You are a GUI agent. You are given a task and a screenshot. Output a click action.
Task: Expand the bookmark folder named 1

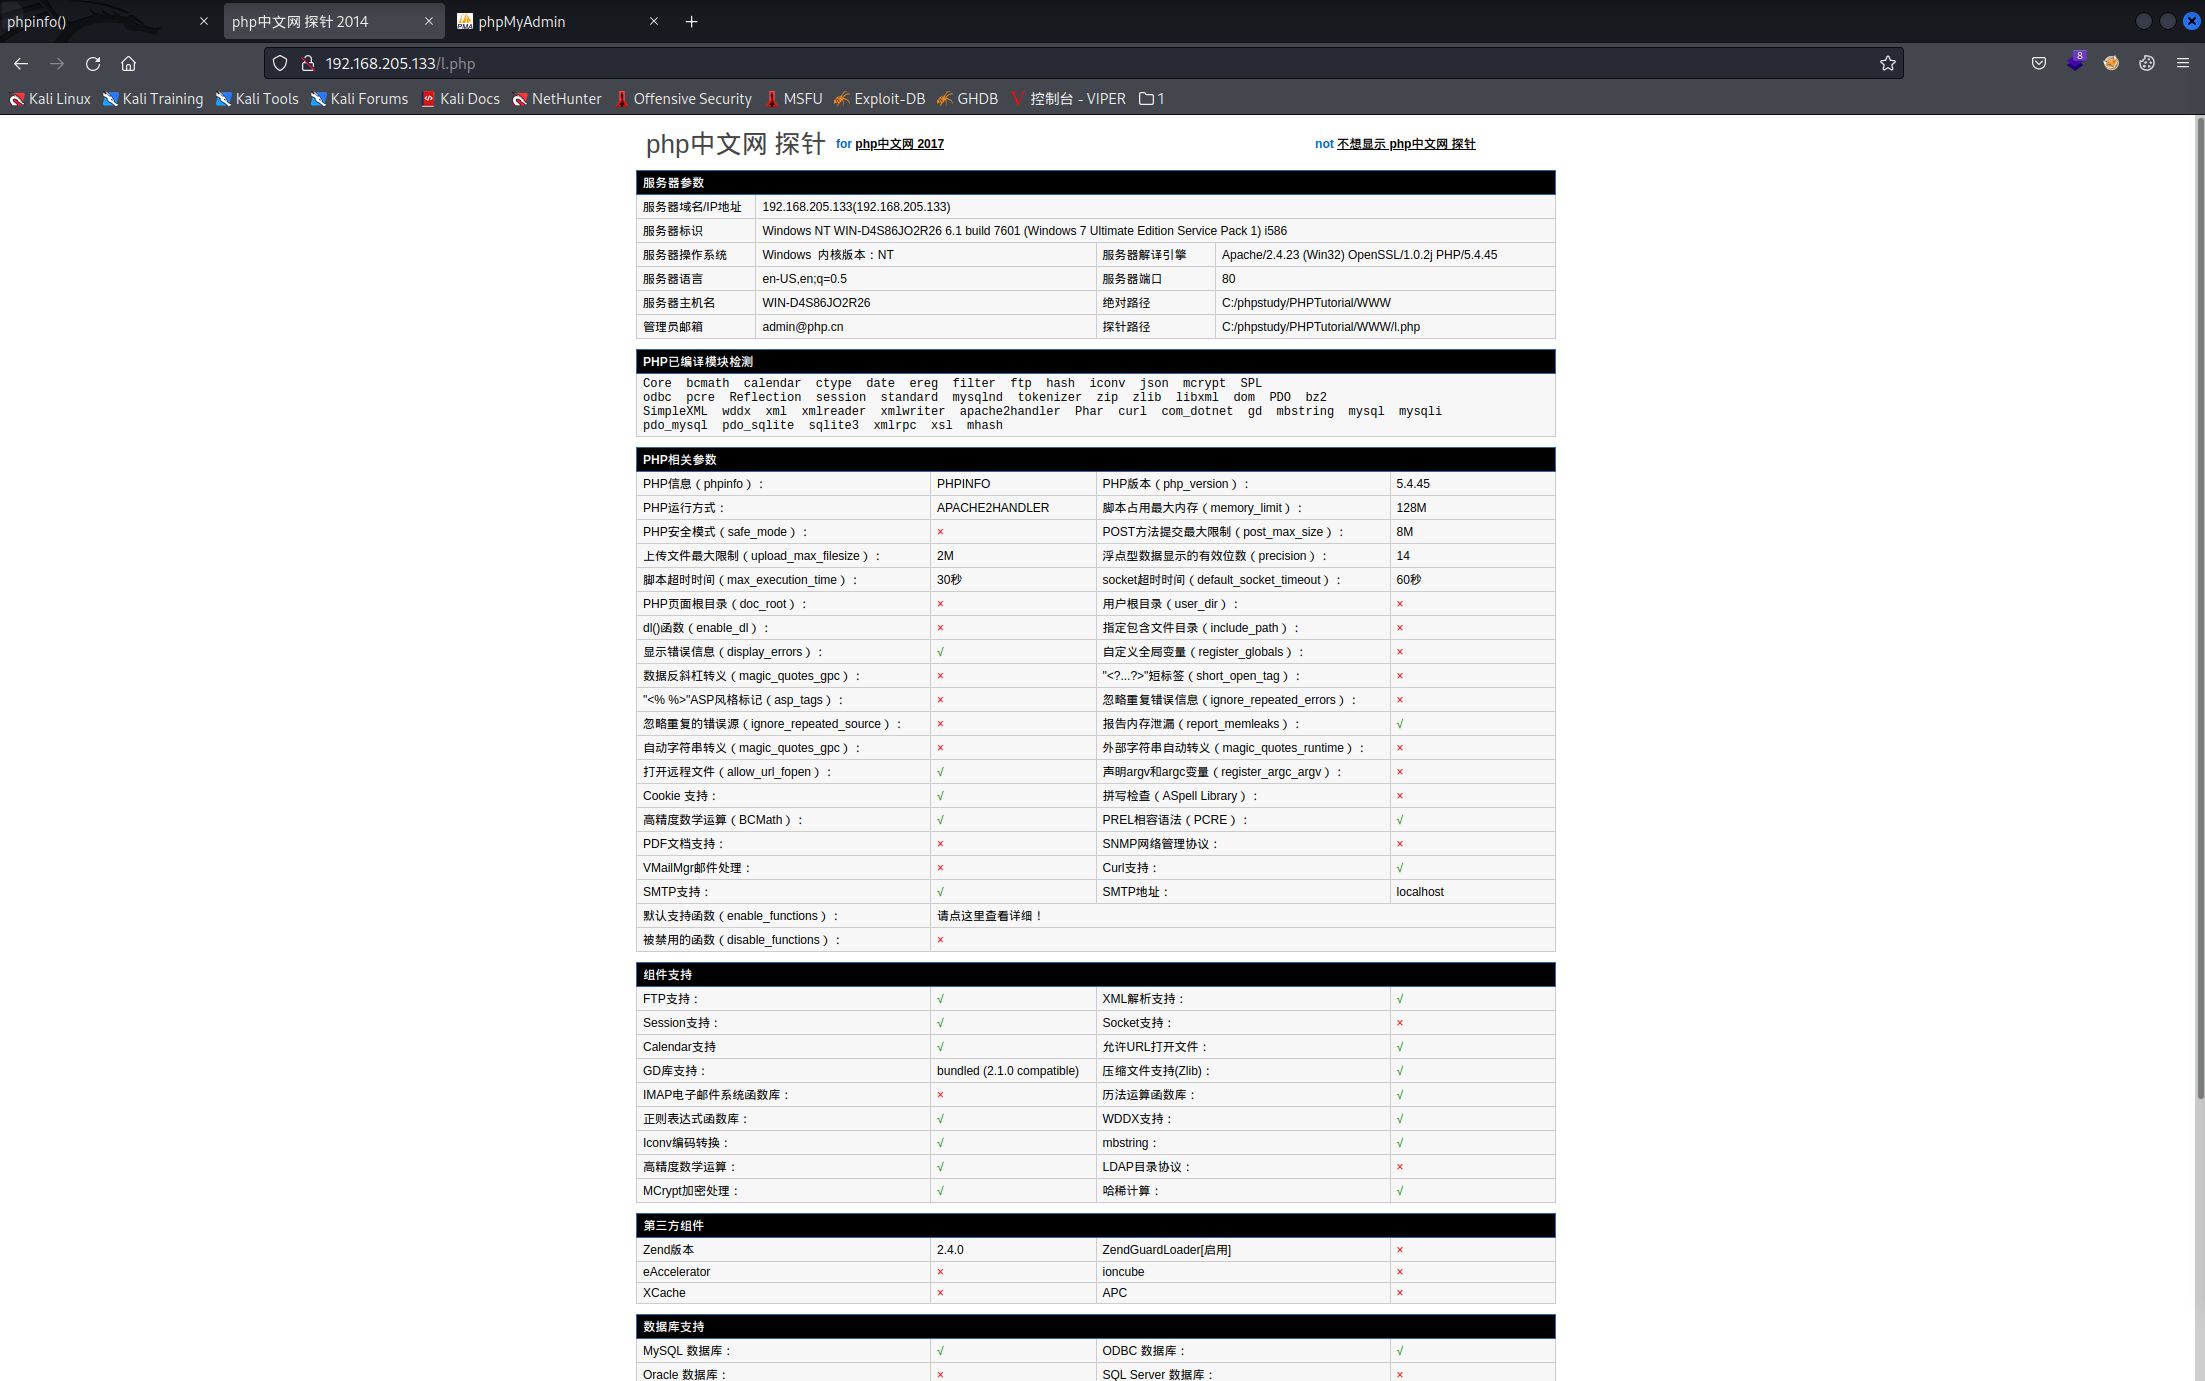[1151, 98]
